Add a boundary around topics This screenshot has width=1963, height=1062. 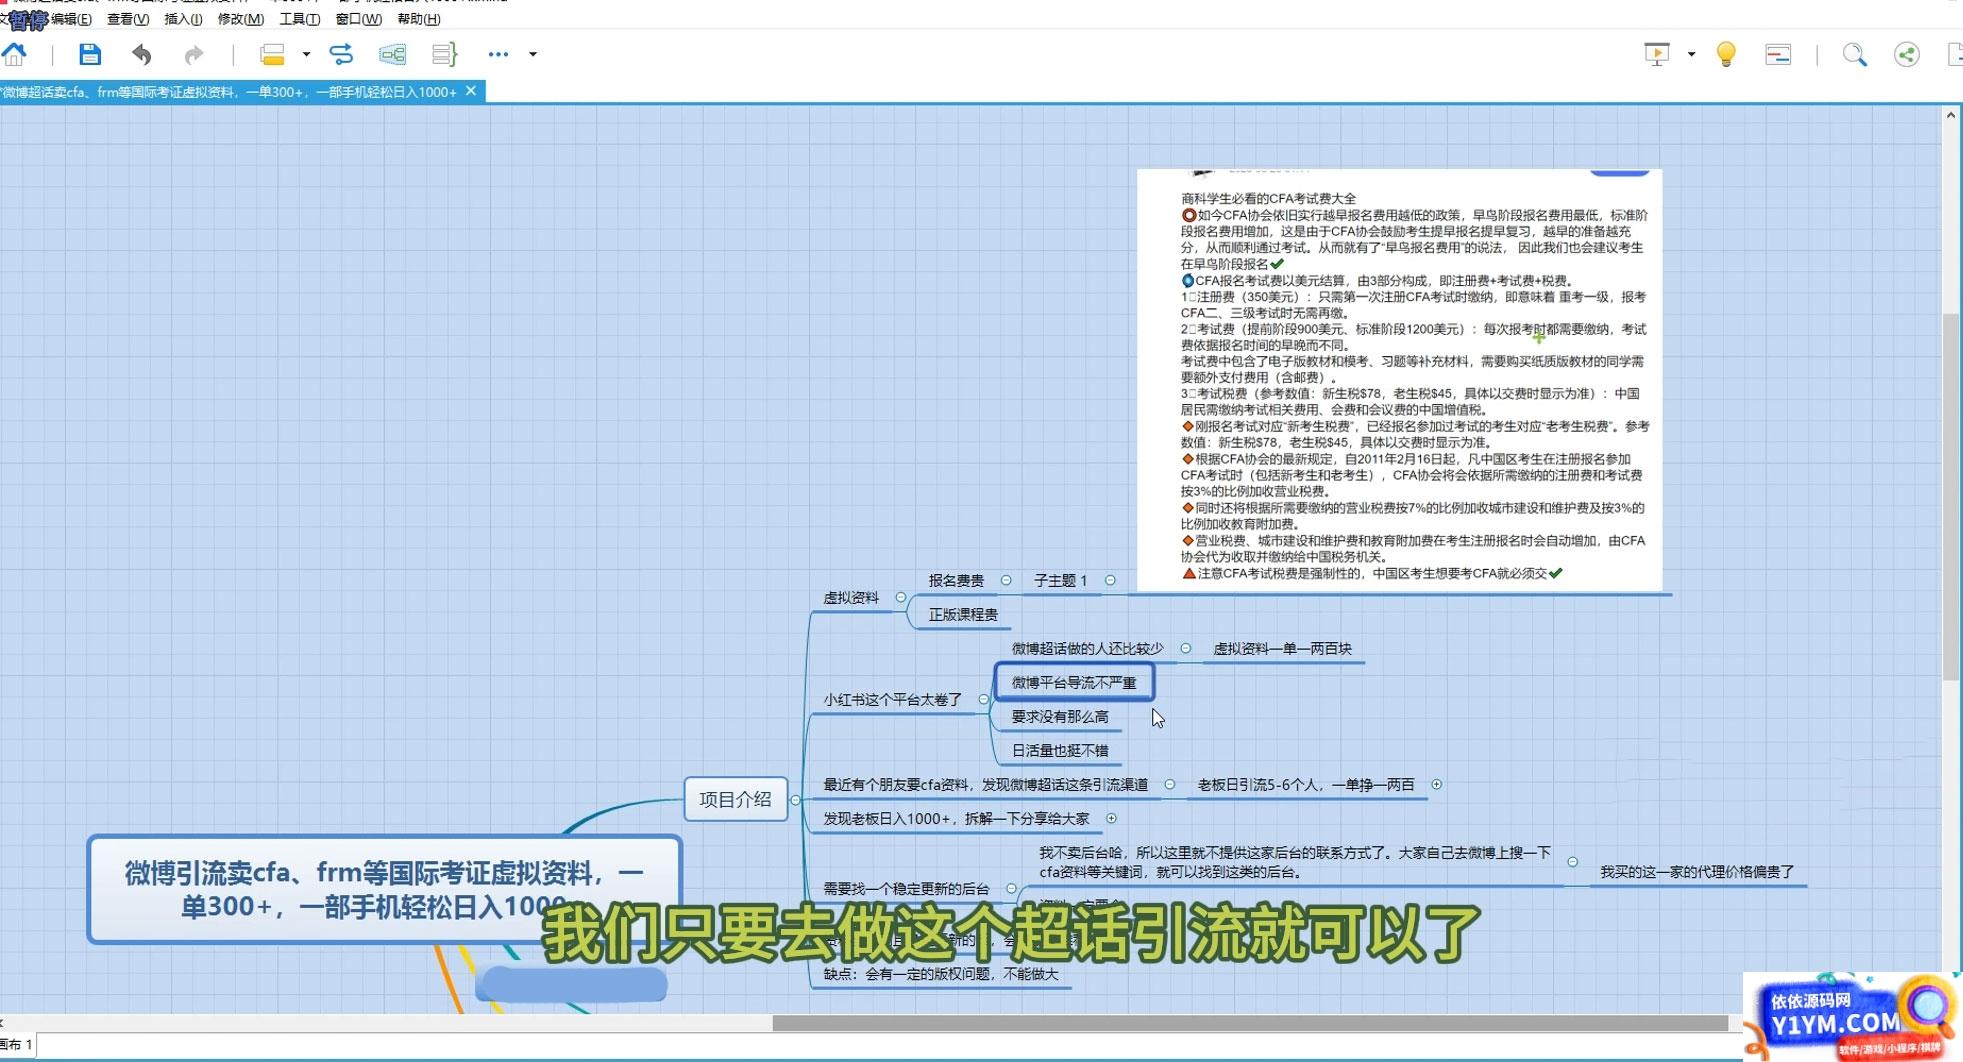pyautogui.click(x=393, y=54)
